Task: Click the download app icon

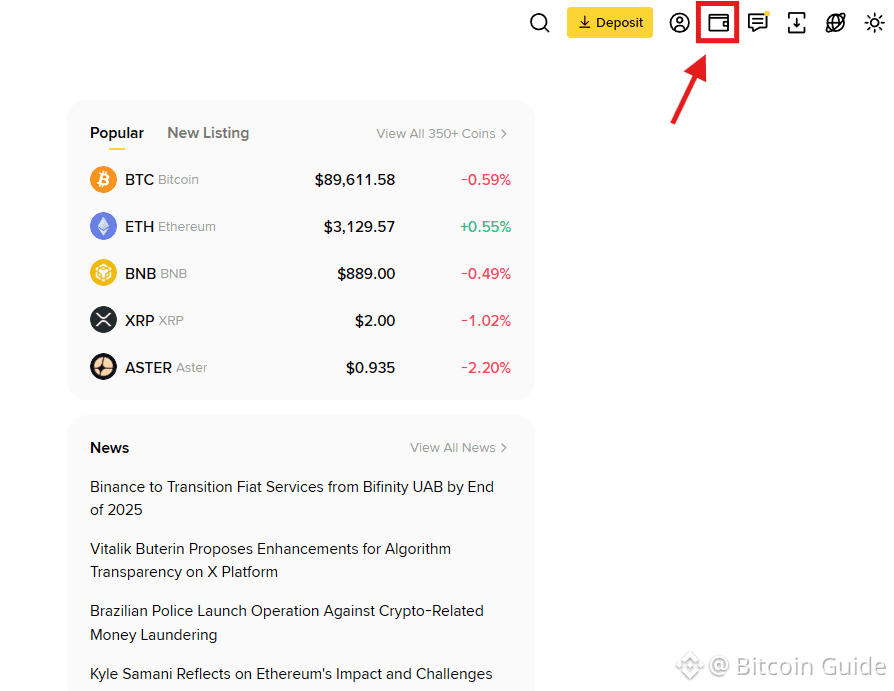Action: tap(797, 23)
